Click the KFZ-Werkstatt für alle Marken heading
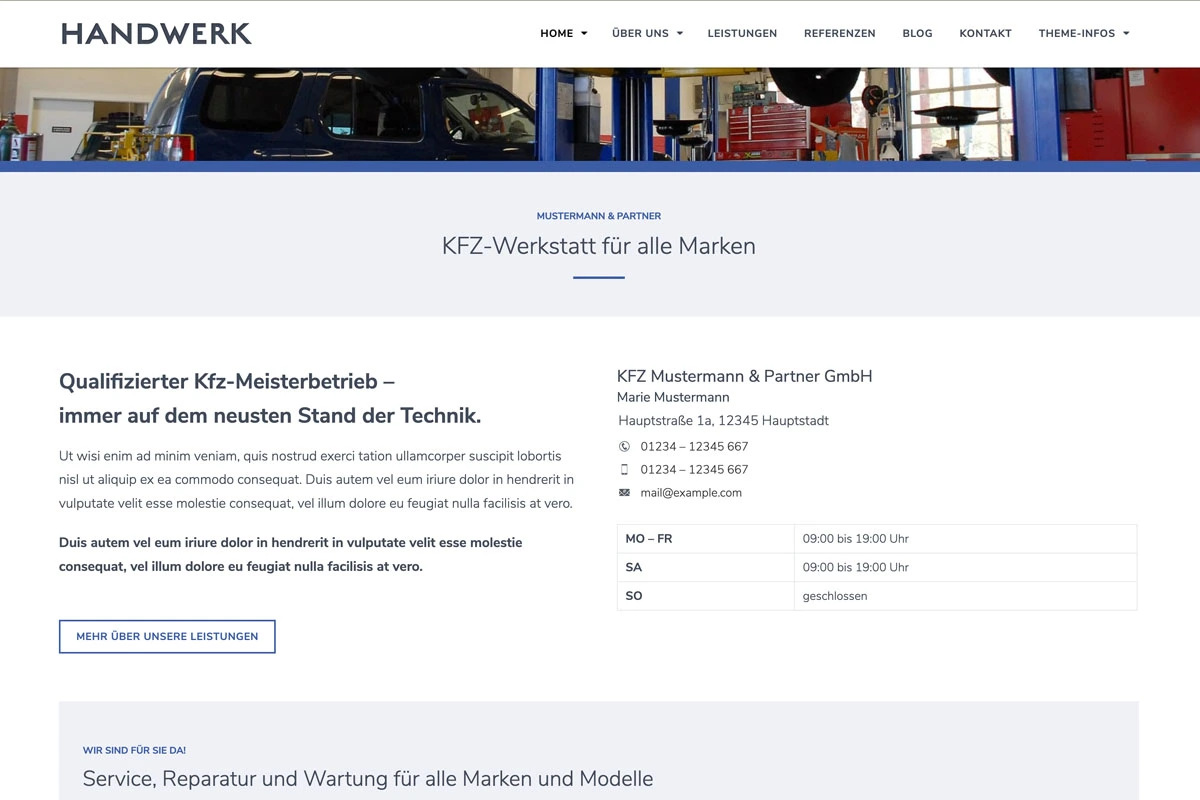 click(598, 245)
